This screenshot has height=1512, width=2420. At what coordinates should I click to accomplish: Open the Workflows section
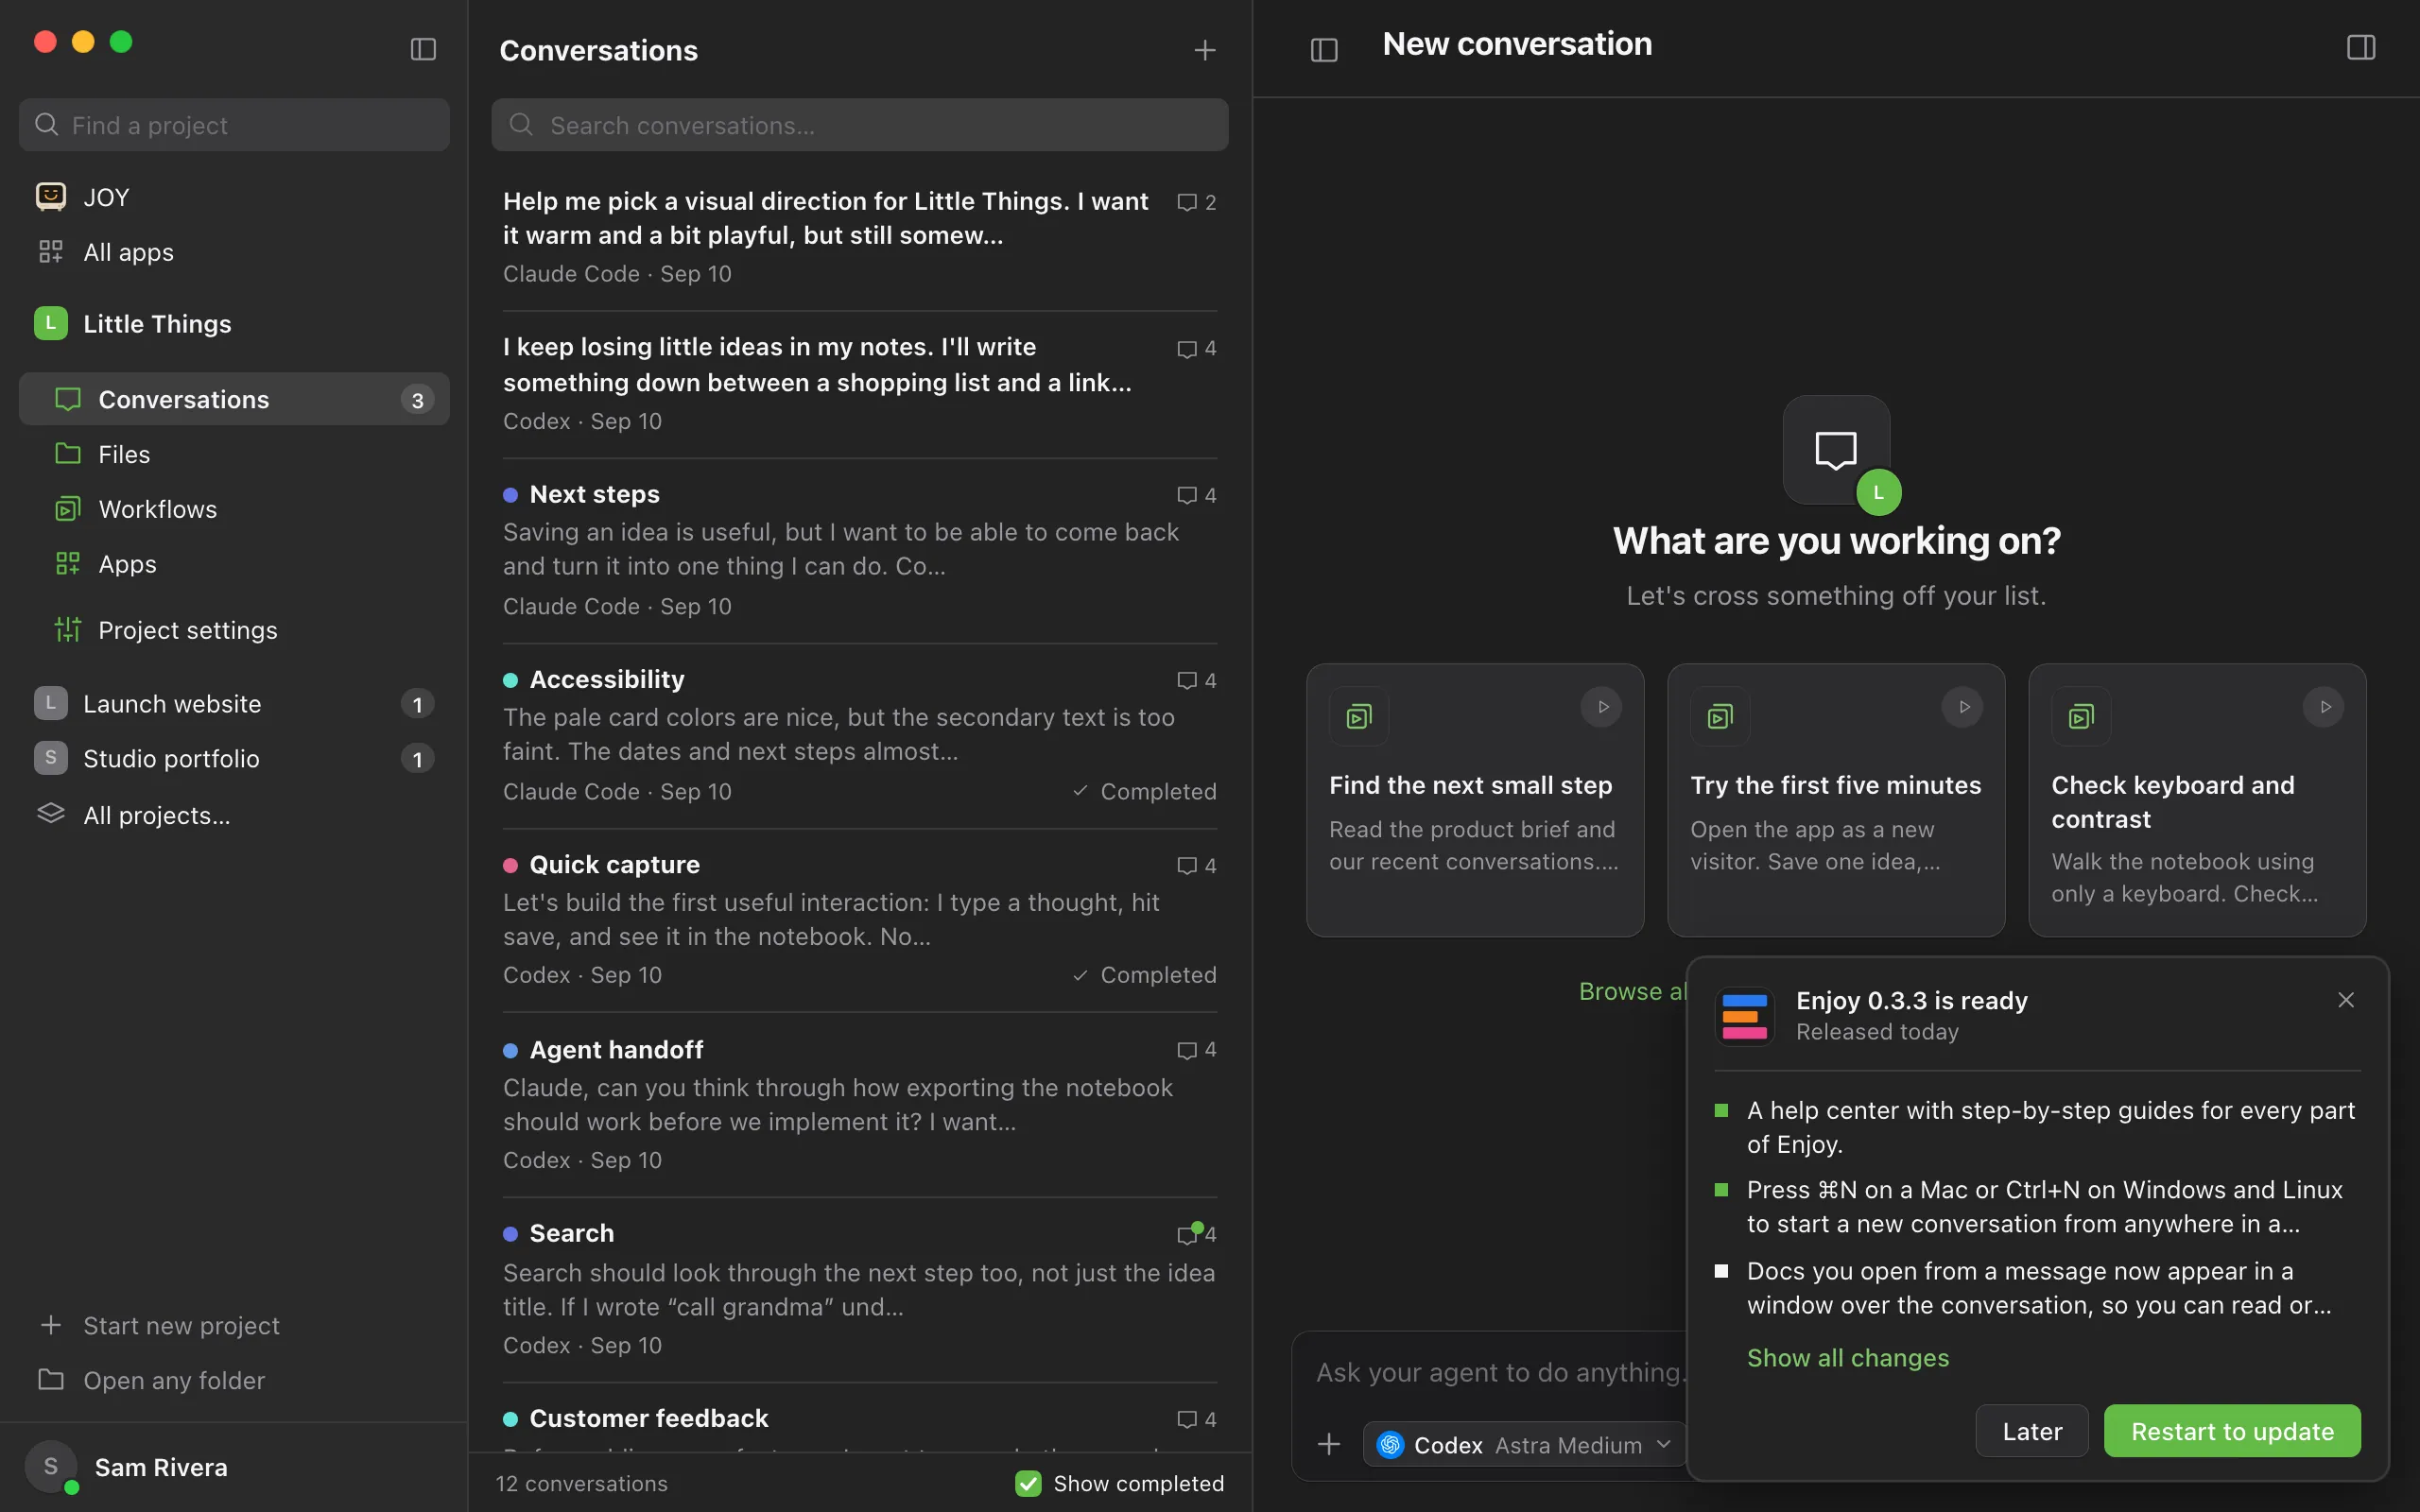[234, 509]
